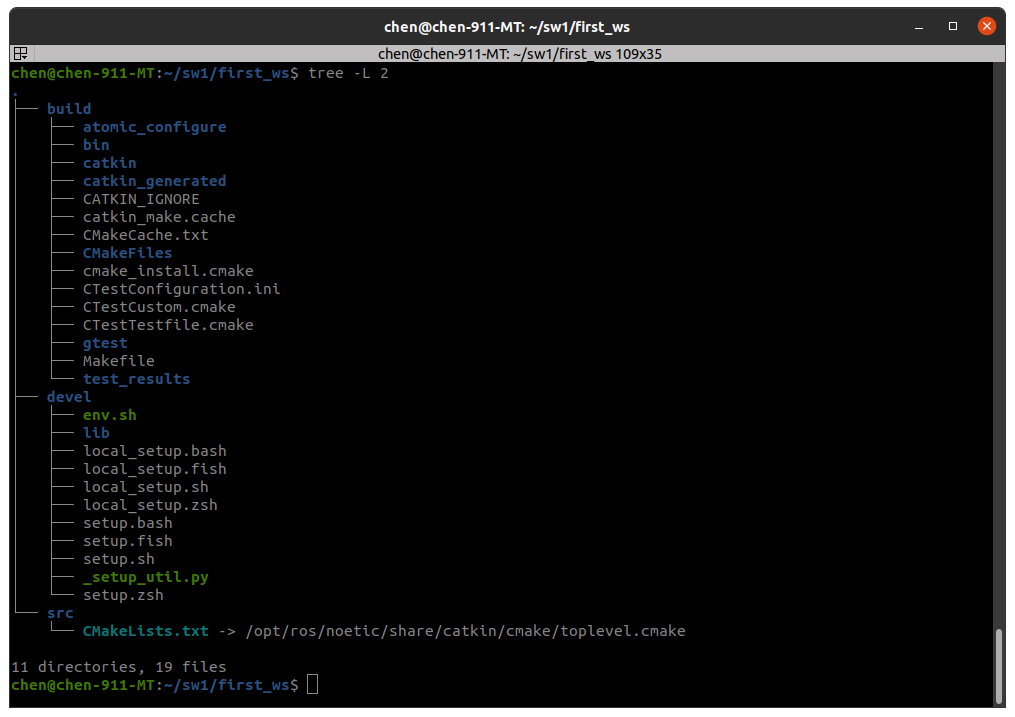Viewport: 1015px width, 717px height.
Task: Click the 'CTestCustom.cmake' file name
Action: pyautogui.click(x=159, y=307)
